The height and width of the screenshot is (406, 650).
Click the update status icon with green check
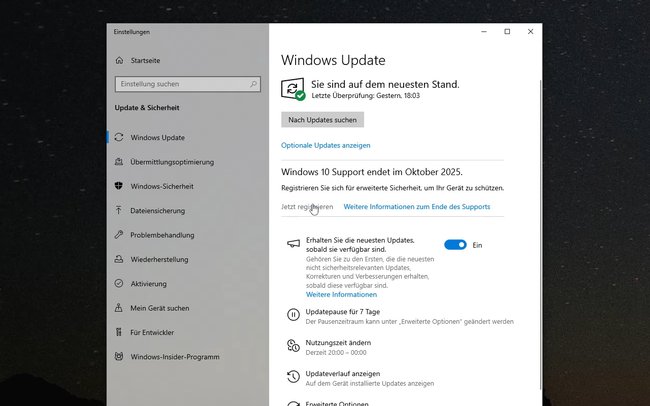(x=293, y=89)
